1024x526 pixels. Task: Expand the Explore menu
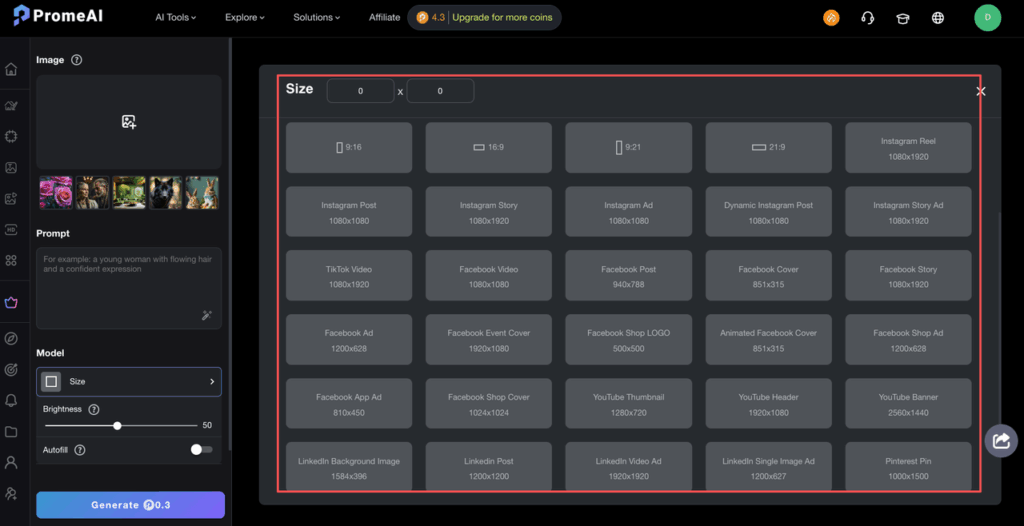point(245,18)
